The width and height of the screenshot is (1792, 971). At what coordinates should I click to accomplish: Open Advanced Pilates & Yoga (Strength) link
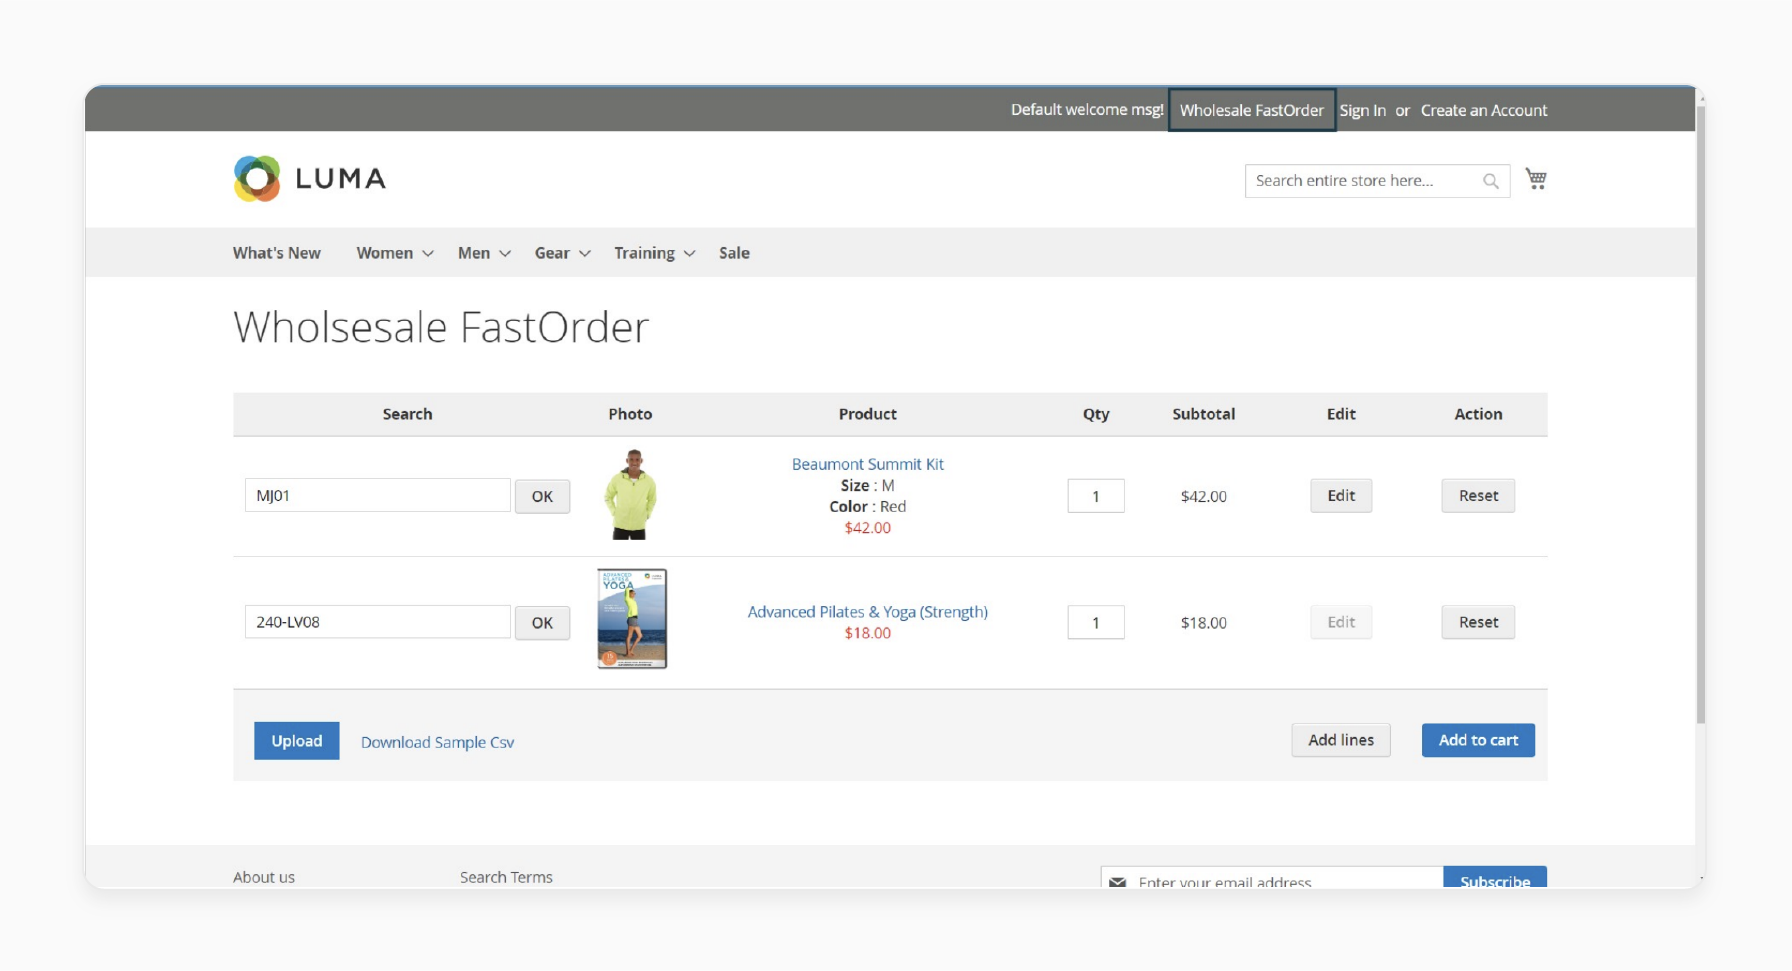(x=867, y=612)
